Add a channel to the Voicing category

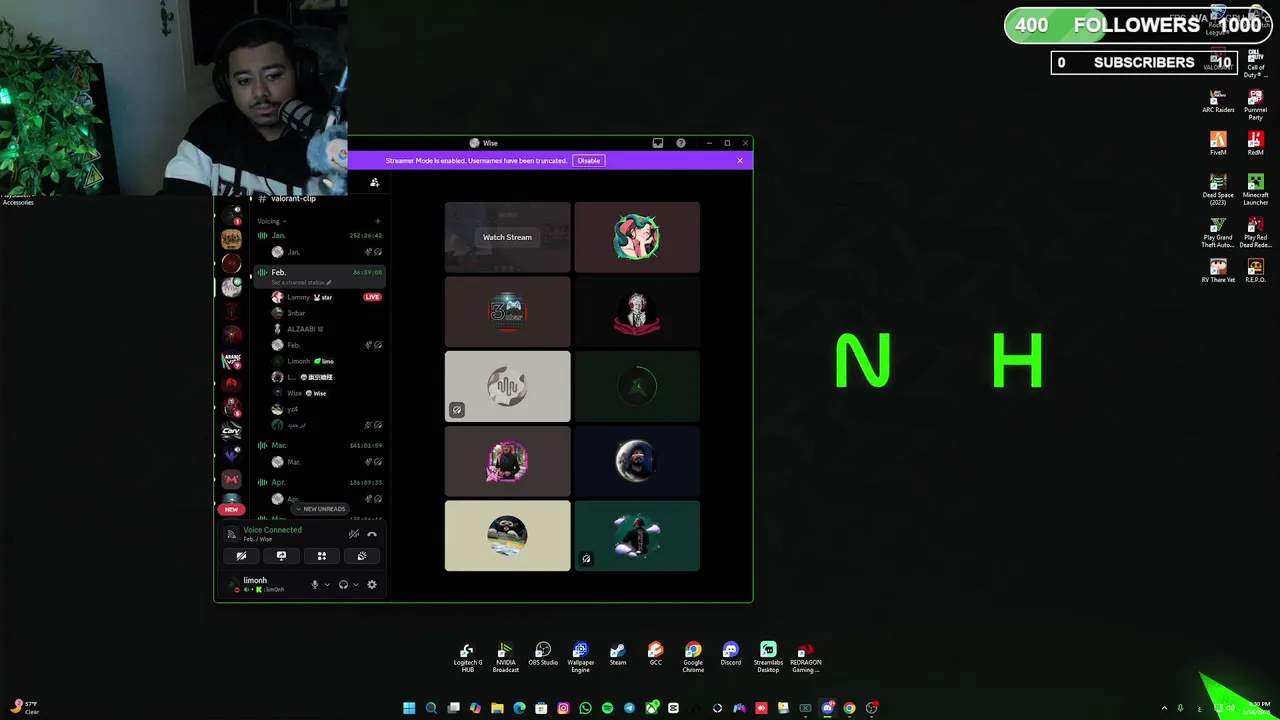(x=377, y=221)
